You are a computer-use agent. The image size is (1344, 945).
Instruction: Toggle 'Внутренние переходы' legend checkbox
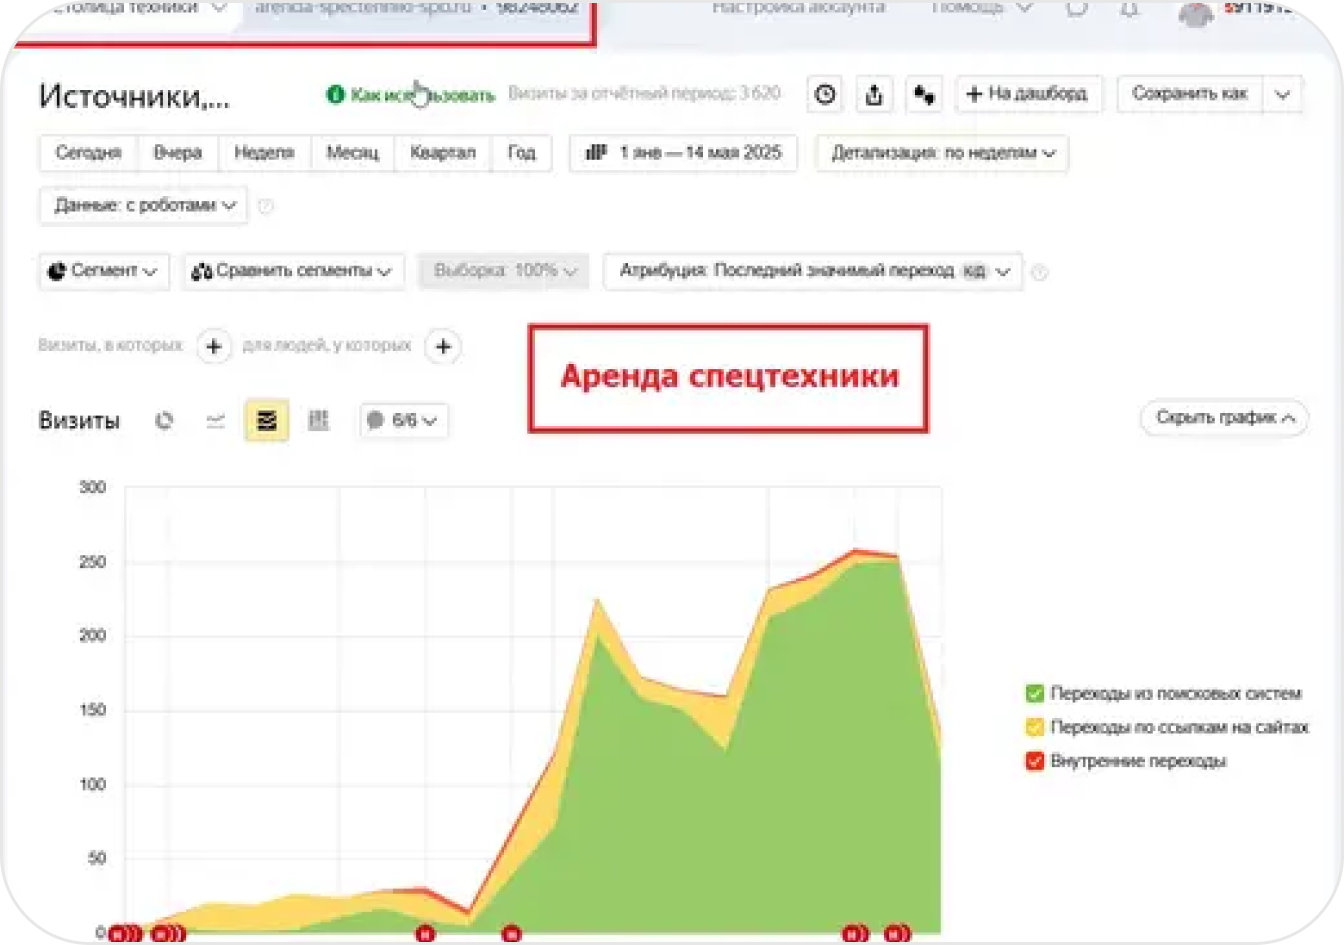(x=1035, y=762)
